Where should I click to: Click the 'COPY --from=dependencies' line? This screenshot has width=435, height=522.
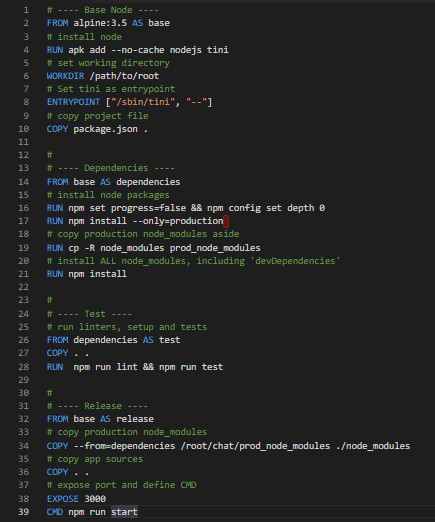pos(228,446)
